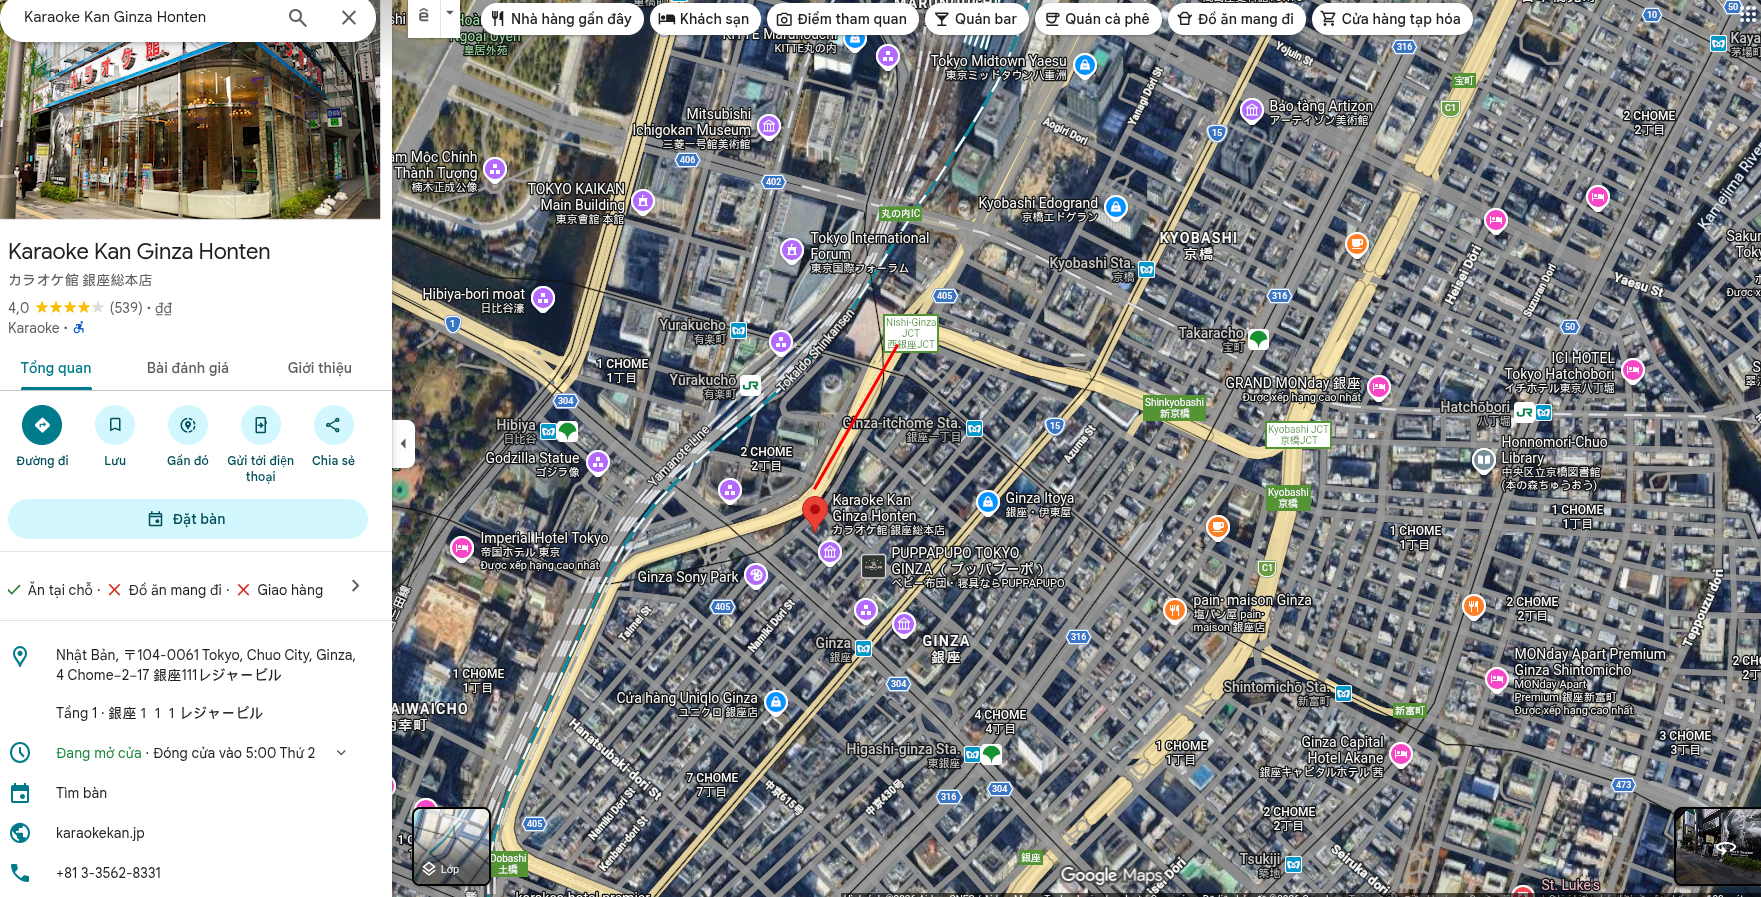The height and width of the screenshot is (897, 1761).
Task: Click the search field text
Action: 115,17
